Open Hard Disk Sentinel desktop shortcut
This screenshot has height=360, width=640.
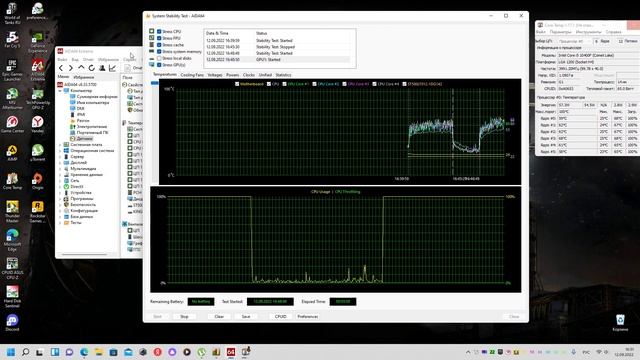(x=12, y=296)
